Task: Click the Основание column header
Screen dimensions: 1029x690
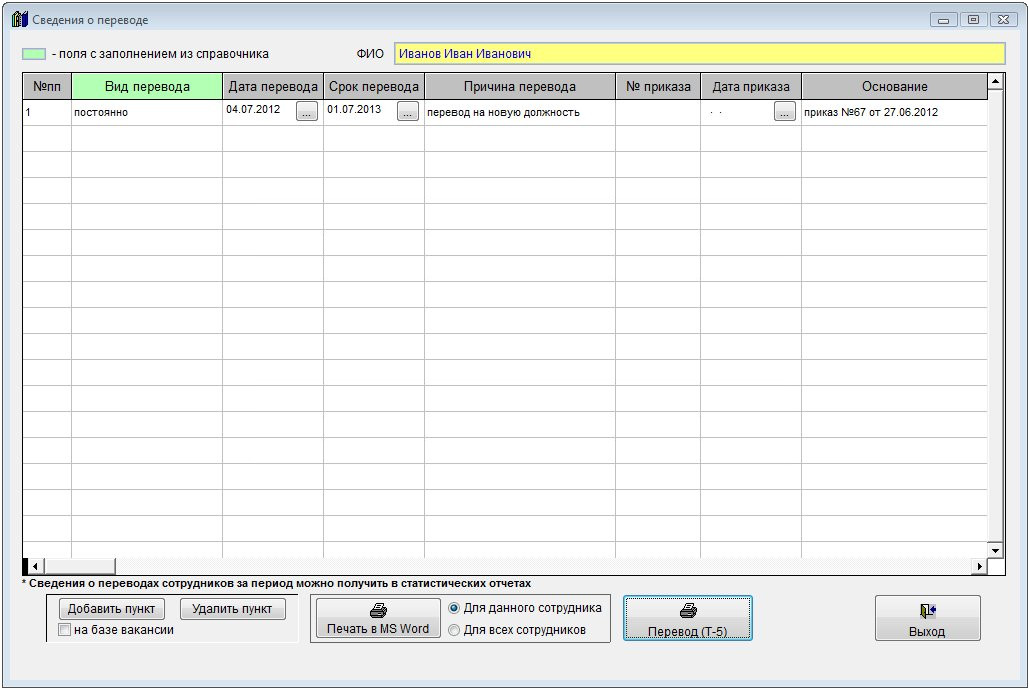Action: pyautogui.click(x=894, y=87)
